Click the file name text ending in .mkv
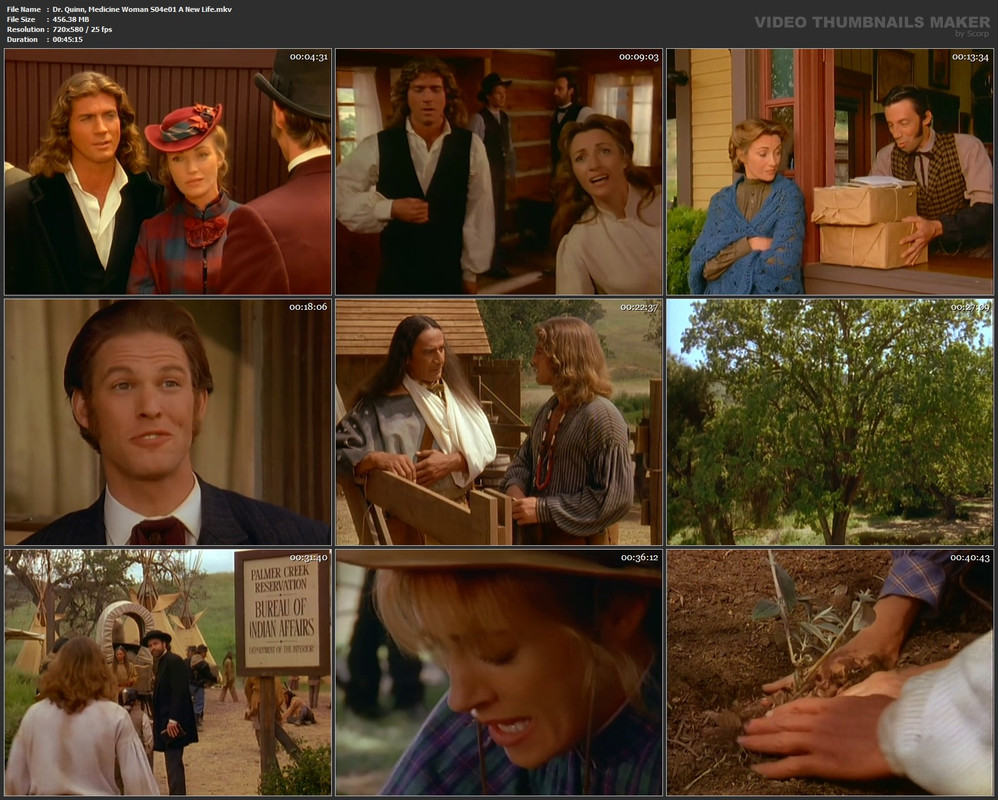 [142, 10]
